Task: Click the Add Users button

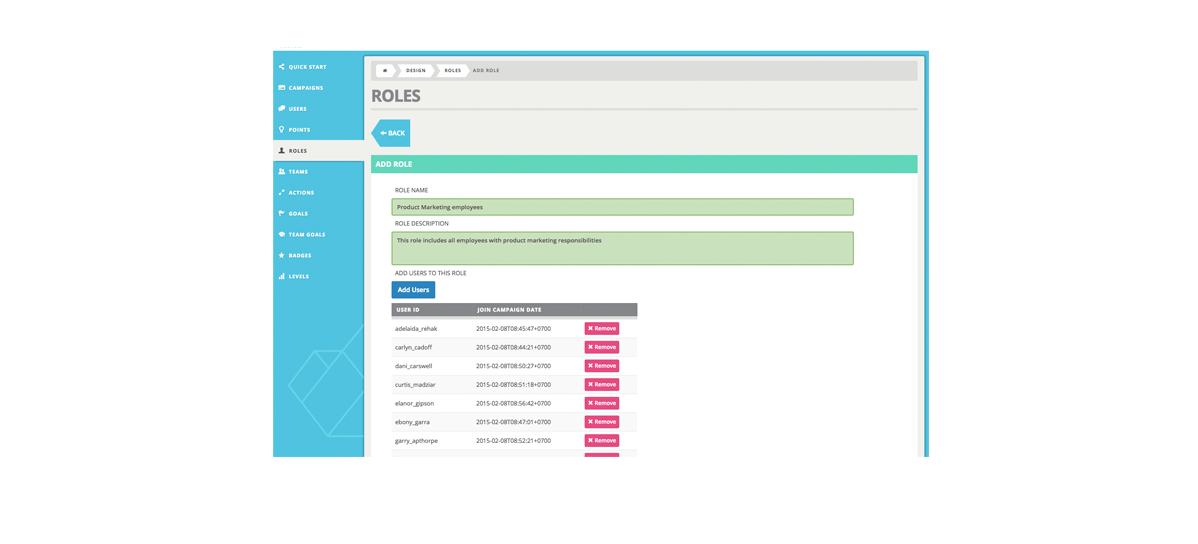Action: [x=413, y=290]
